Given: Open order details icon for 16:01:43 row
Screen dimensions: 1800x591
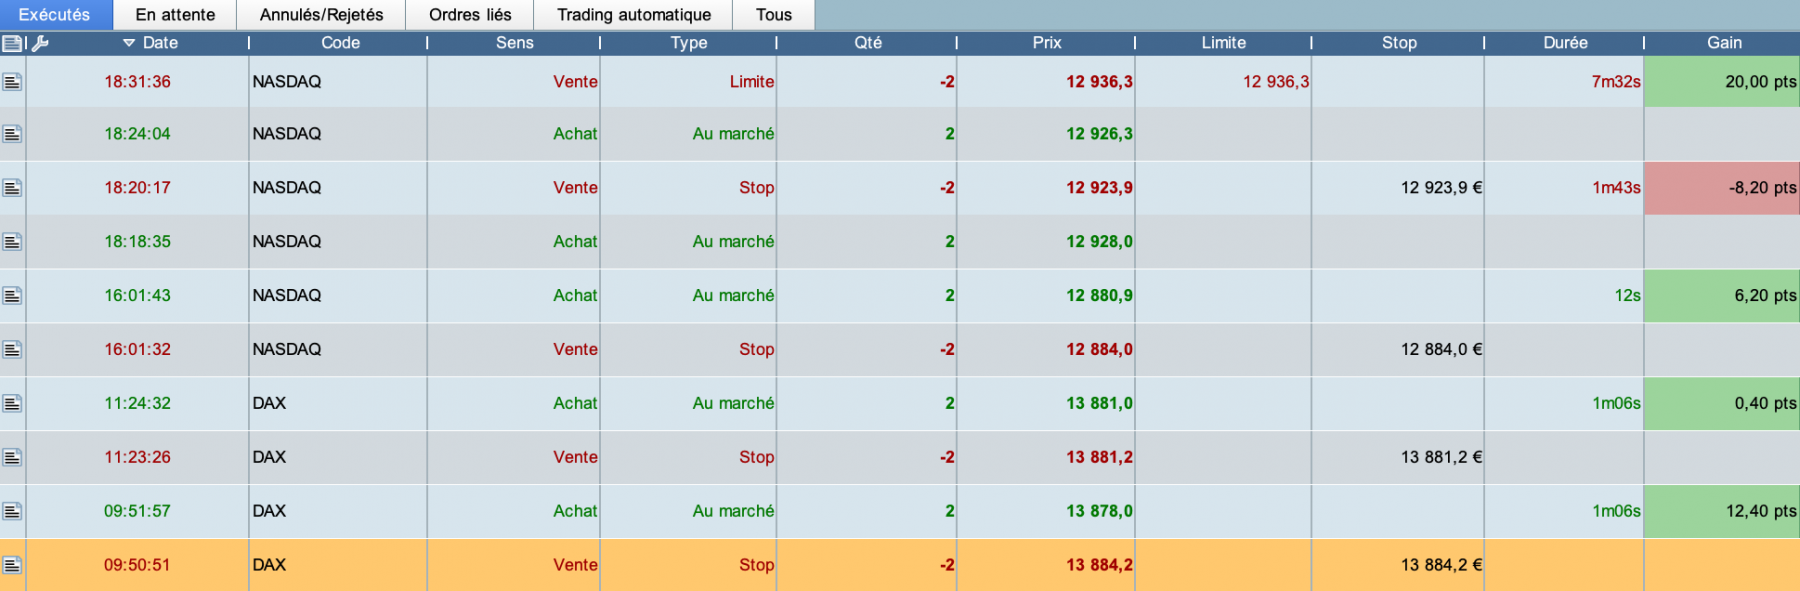Looking at the screenshot, I should pos(12,296).
